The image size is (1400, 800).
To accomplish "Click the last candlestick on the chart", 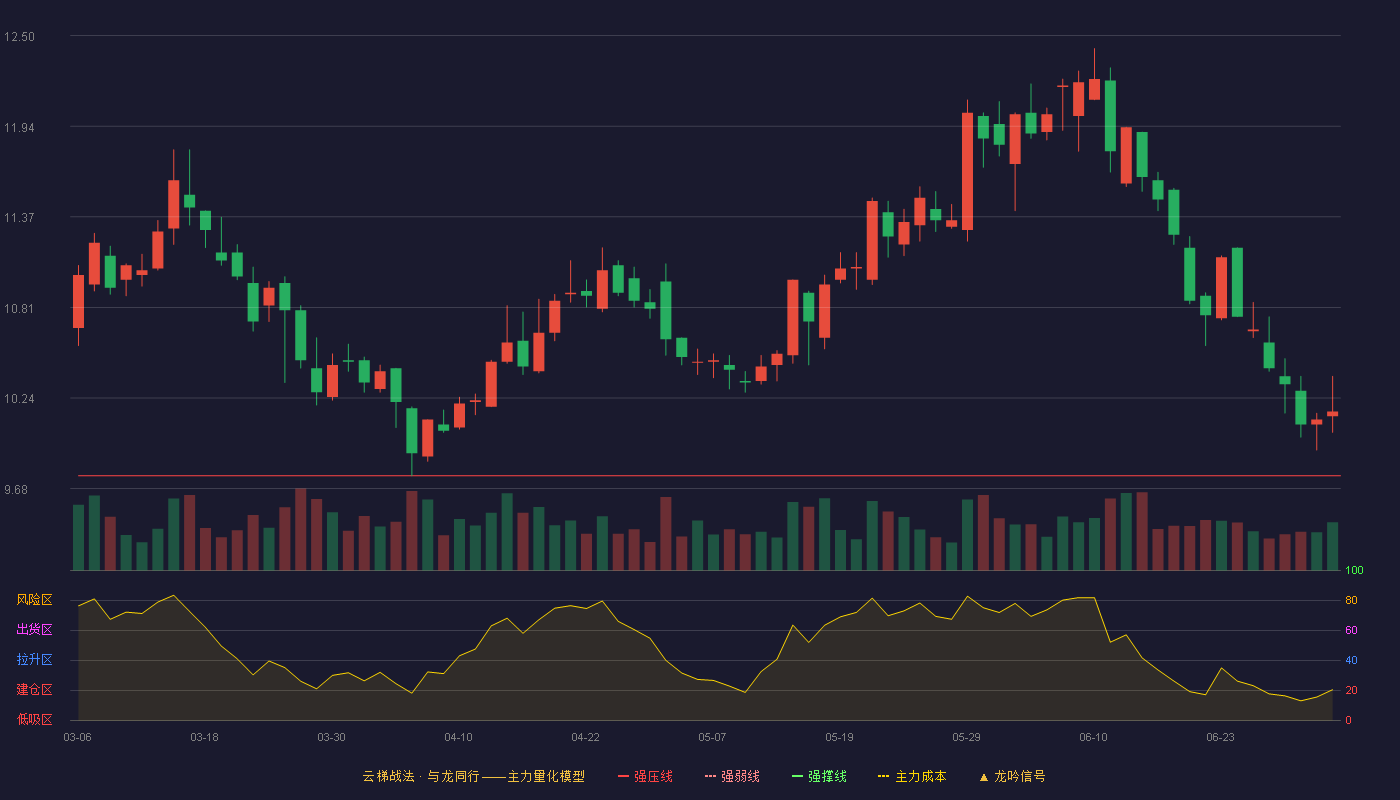I will click(1332, 413).
